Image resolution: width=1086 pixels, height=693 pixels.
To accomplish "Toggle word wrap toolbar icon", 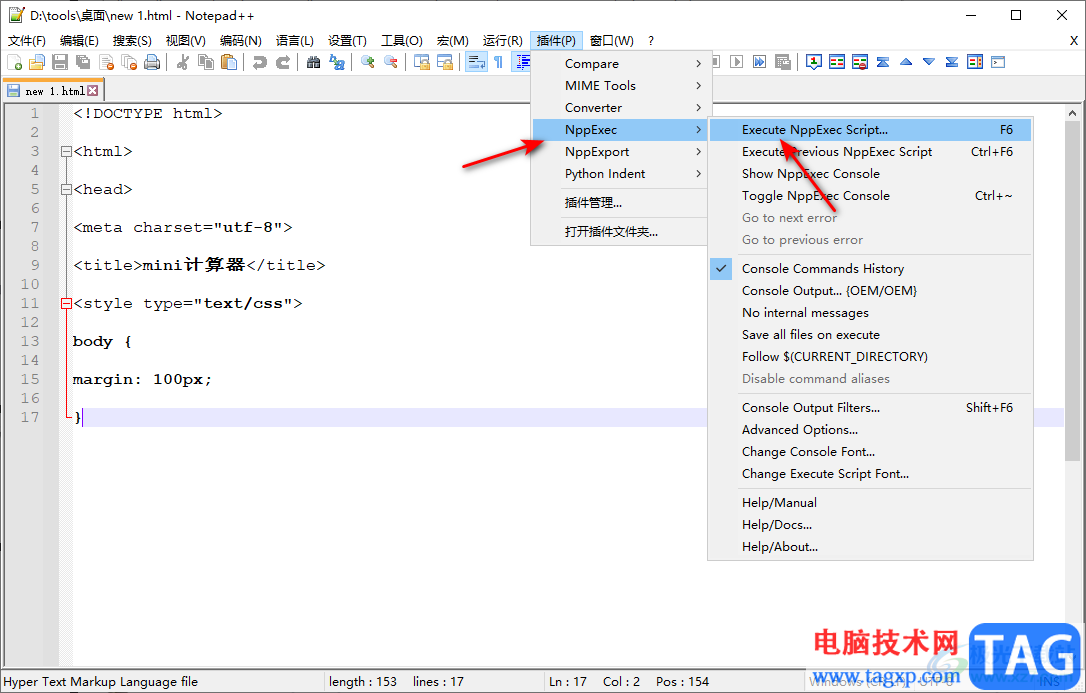I will click(476, 62).
